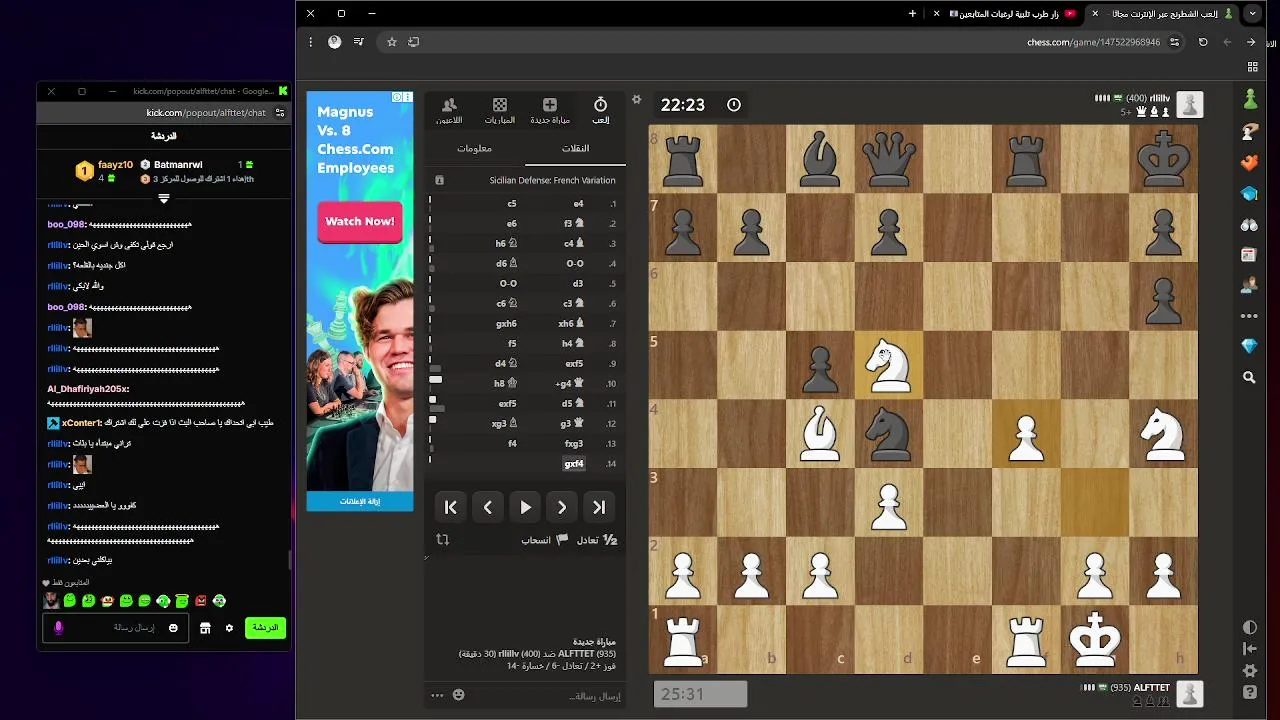Open the diamond premium membership icon

[x=1249, y=346]
